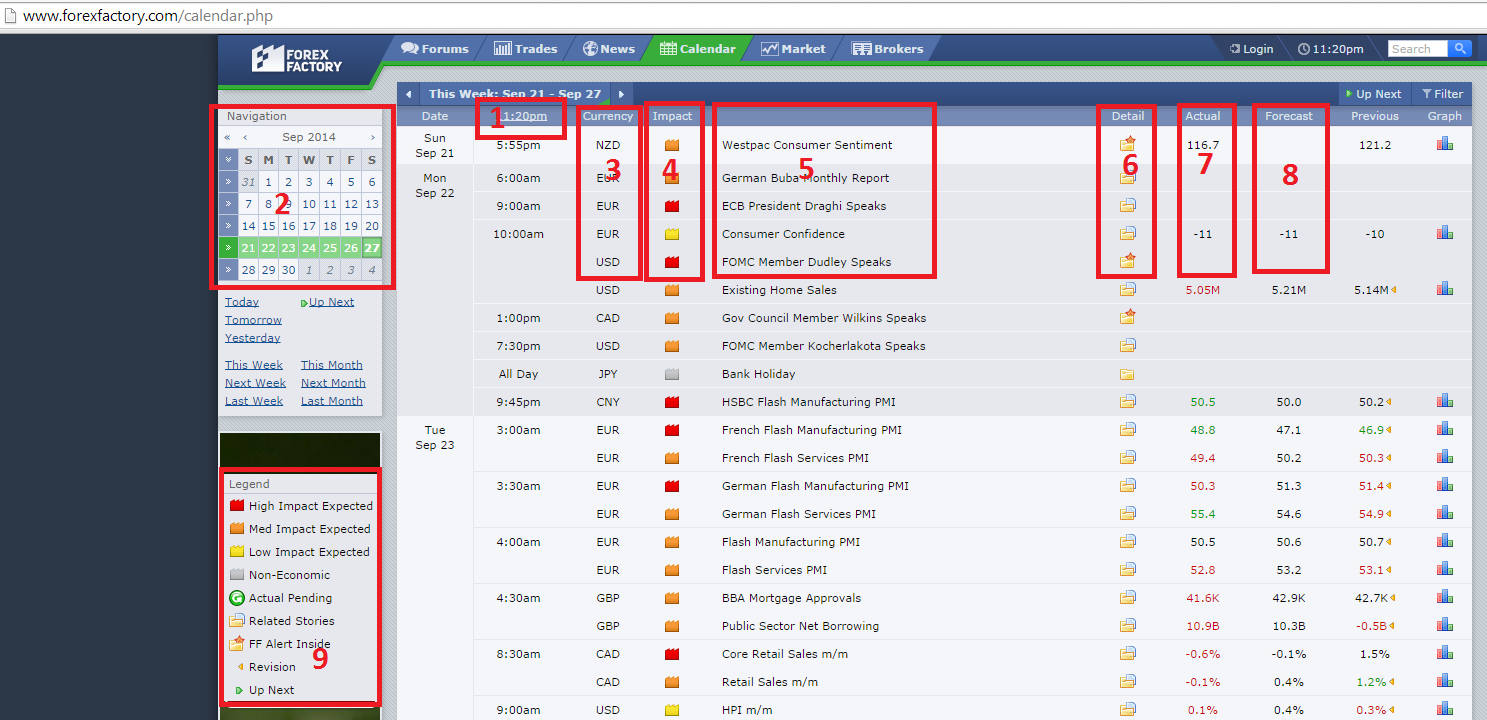The height and width of the screenshot is (720, 1487).
Task: Open the Calendar tab
Action: tap(698, 48)
